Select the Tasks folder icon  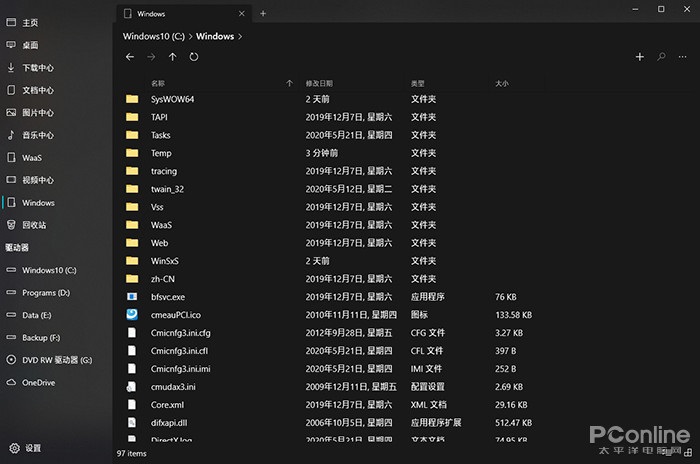[x=132, y=135]
